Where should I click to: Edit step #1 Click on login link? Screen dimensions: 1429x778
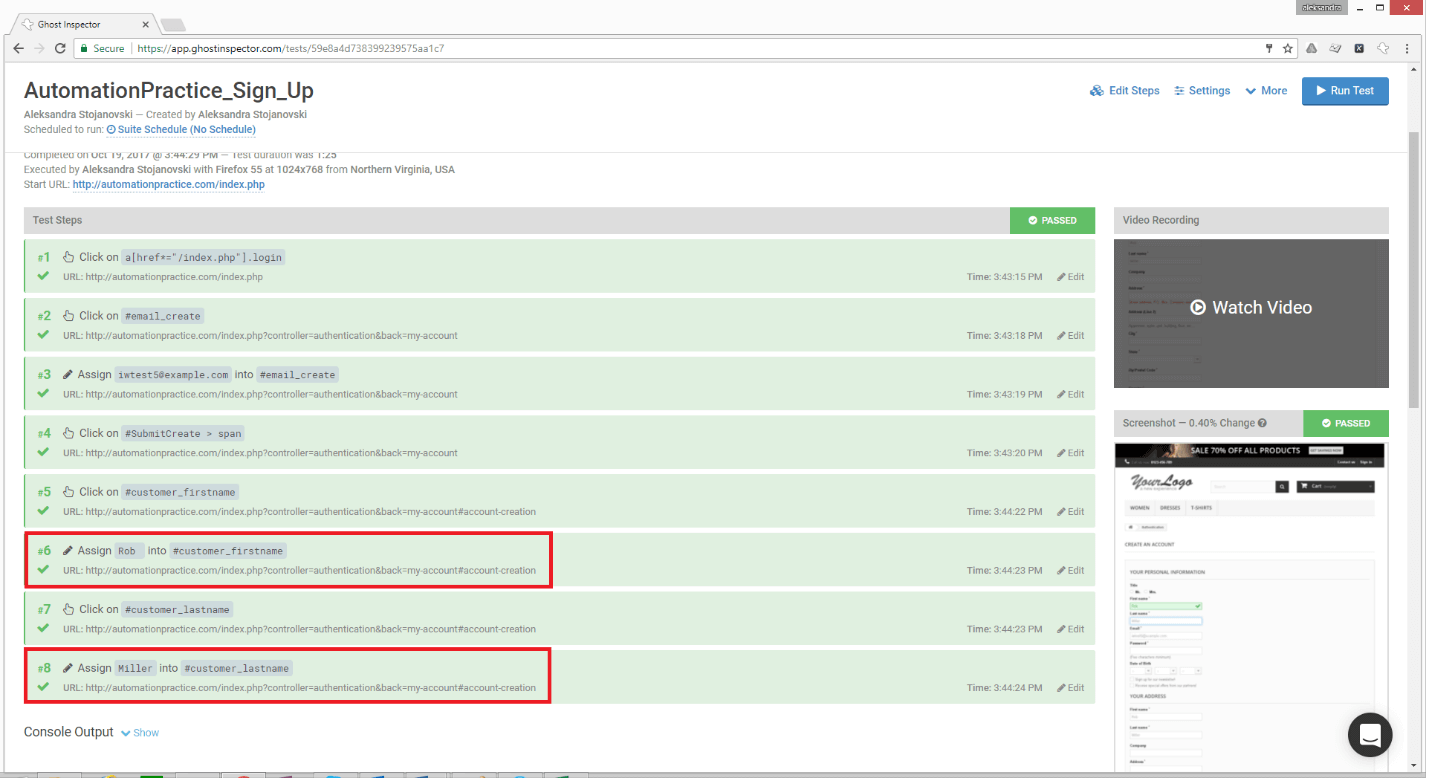1070,277
